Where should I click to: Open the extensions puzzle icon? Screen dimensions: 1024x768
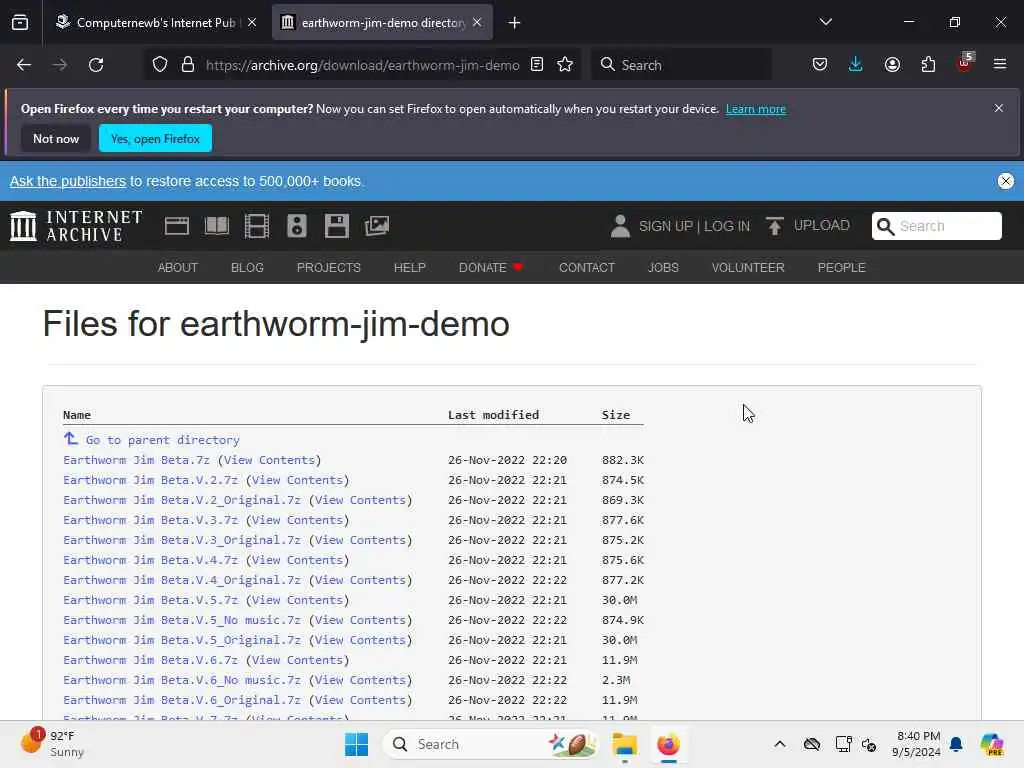coord(928,65)
